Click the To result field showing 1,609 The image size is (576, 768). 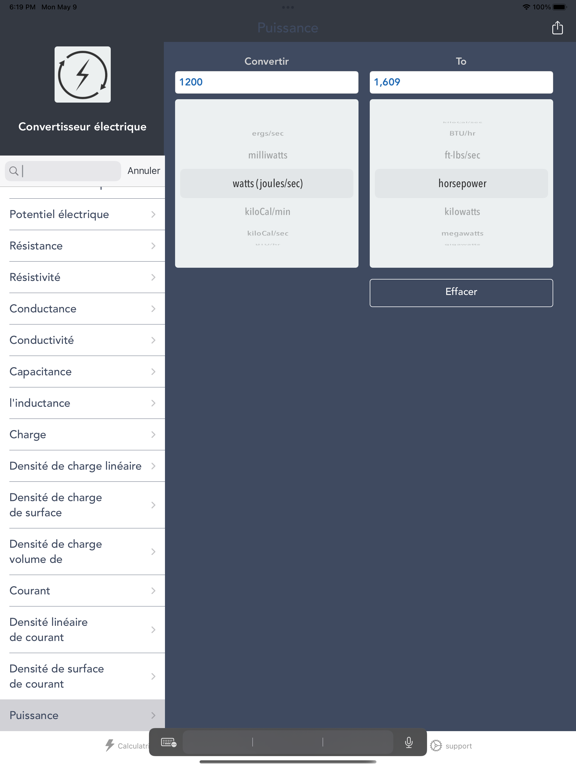461,82
